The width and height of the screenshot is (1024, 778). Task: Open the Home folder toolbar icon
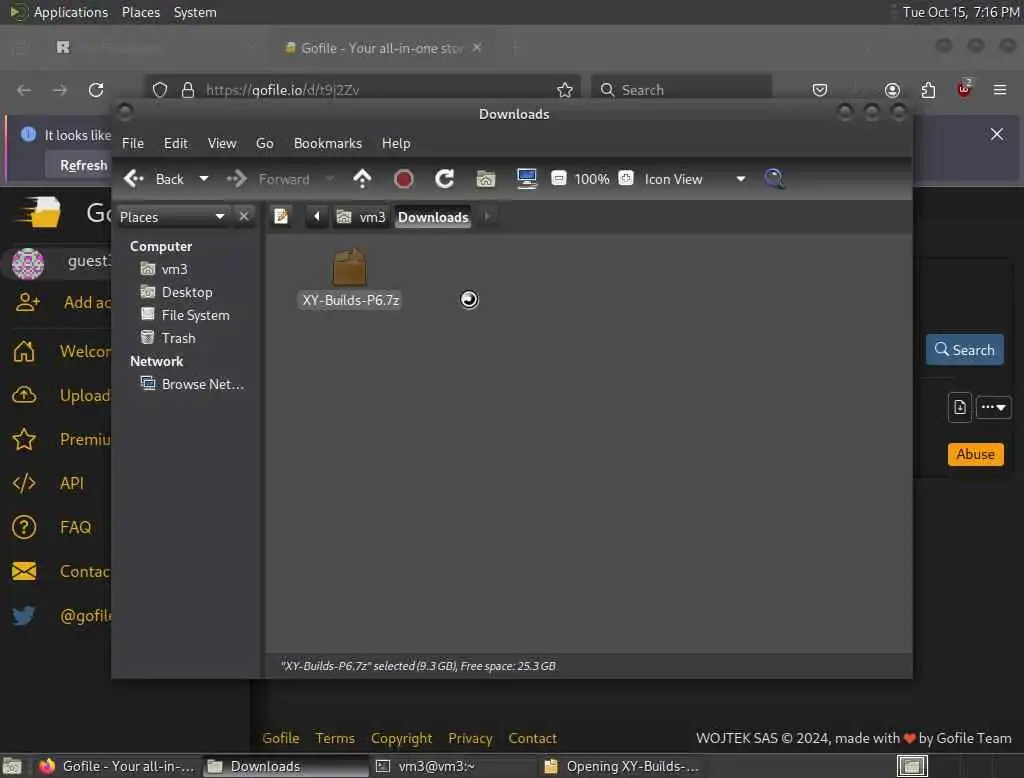pyautogui.click(x=485, y=179)
